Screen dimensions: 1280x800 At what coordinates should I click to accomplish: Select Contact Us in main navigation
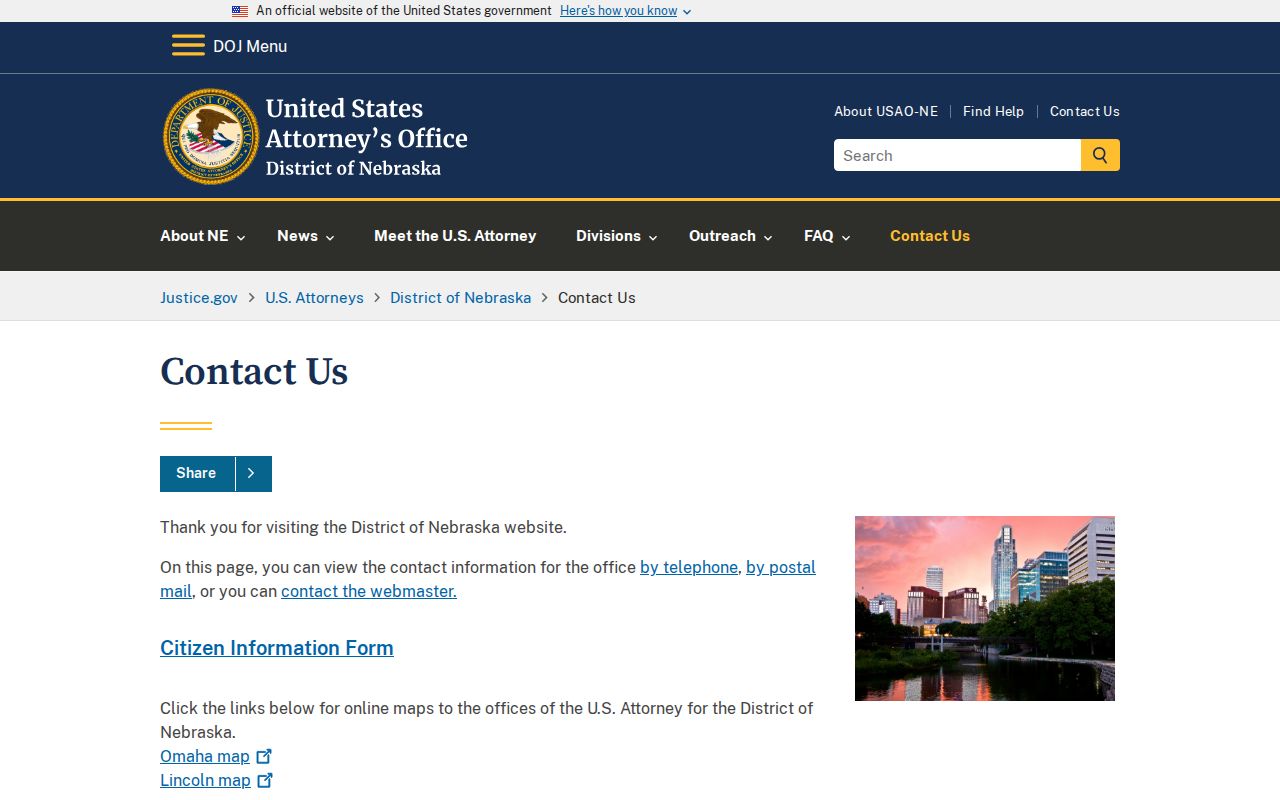coord(930,236)
